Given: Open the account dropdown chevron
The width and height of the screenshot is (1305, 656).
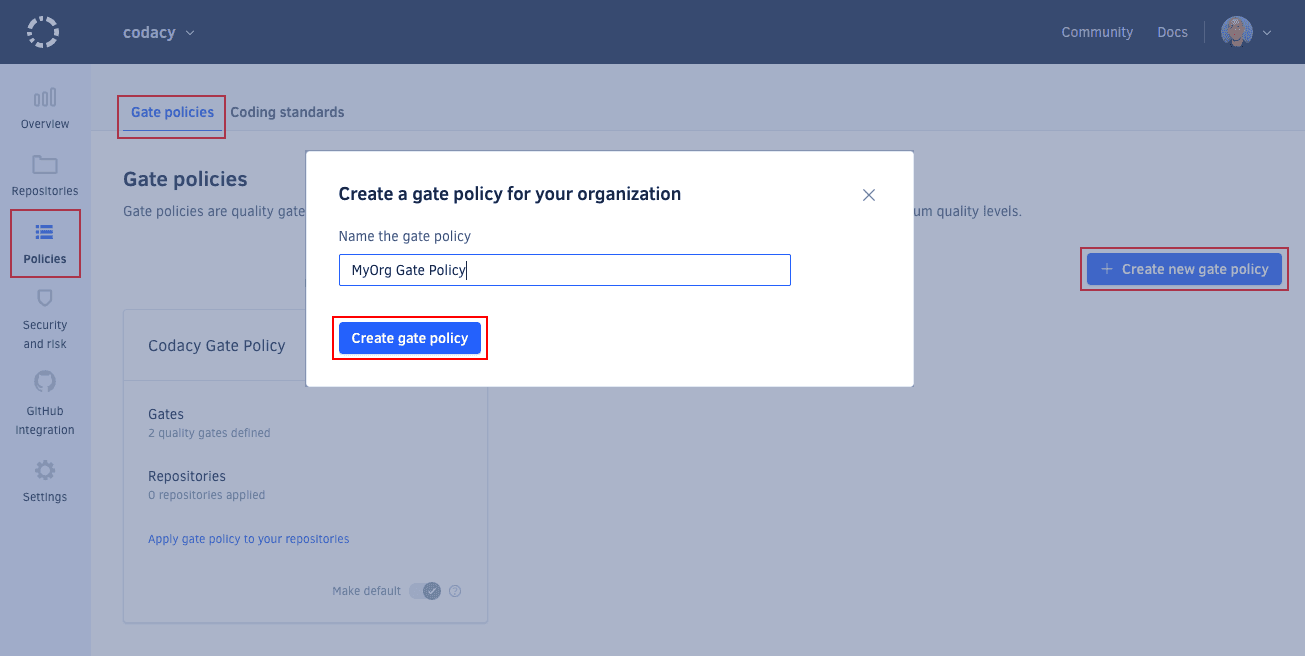Looking at the screenshot, I should click(x=1264, y=31).
